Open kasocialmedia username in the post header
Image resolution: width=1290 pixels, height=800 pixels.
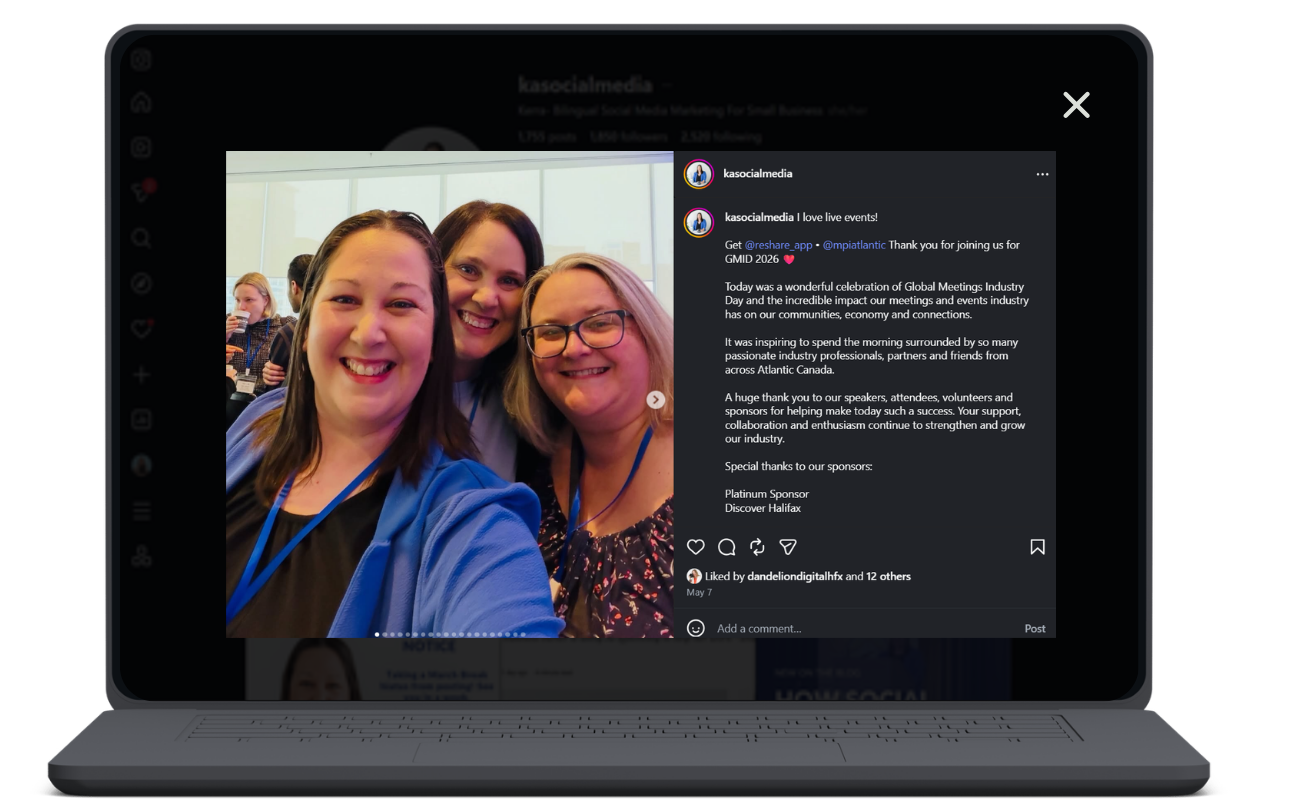click(x=757, y=174)
